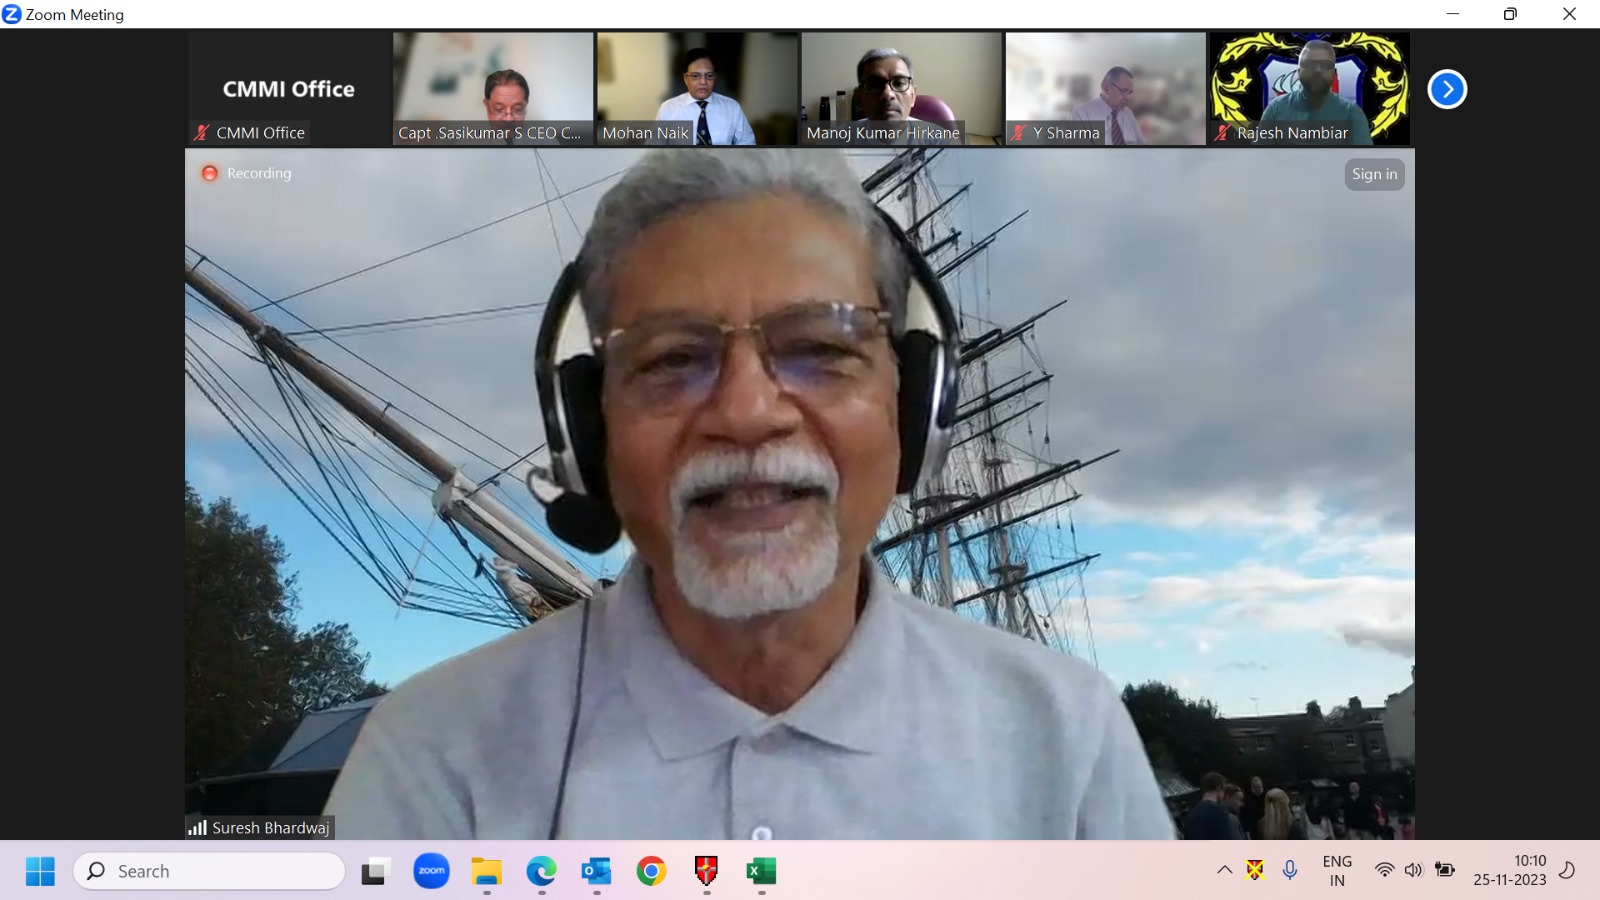The image size is (1600, 900).
Task: Select Capt. Sasikumar's video thumbnail
Action: pyautogui.click(x=493, y=89)
